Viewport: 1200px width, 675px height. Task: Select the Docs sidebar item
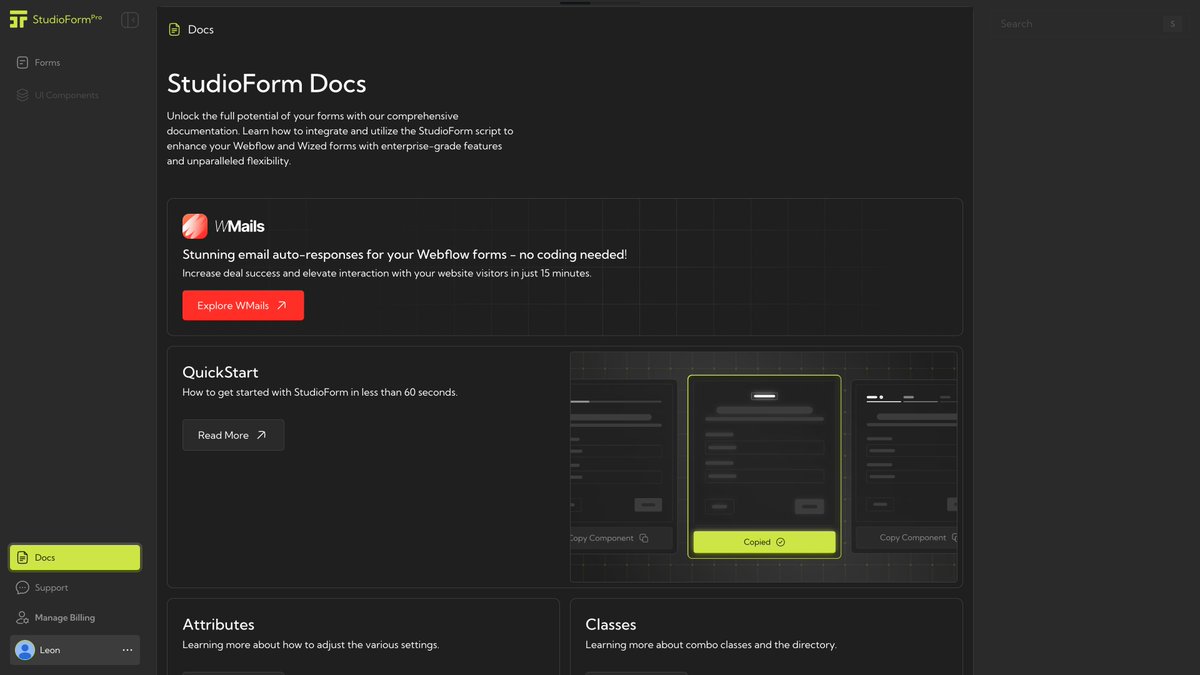pyautogui.click(x=75, y=557)
